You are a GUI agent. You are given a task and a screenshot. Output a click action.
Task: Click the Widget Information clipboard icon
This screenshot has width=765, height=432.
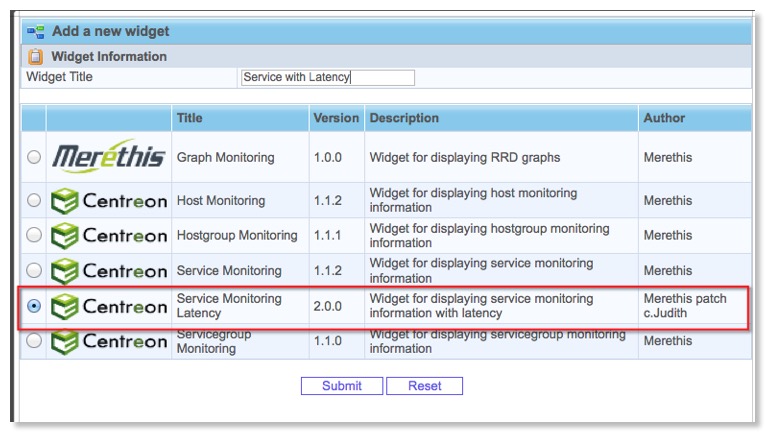pyautogui.click(x=36, y=57)
